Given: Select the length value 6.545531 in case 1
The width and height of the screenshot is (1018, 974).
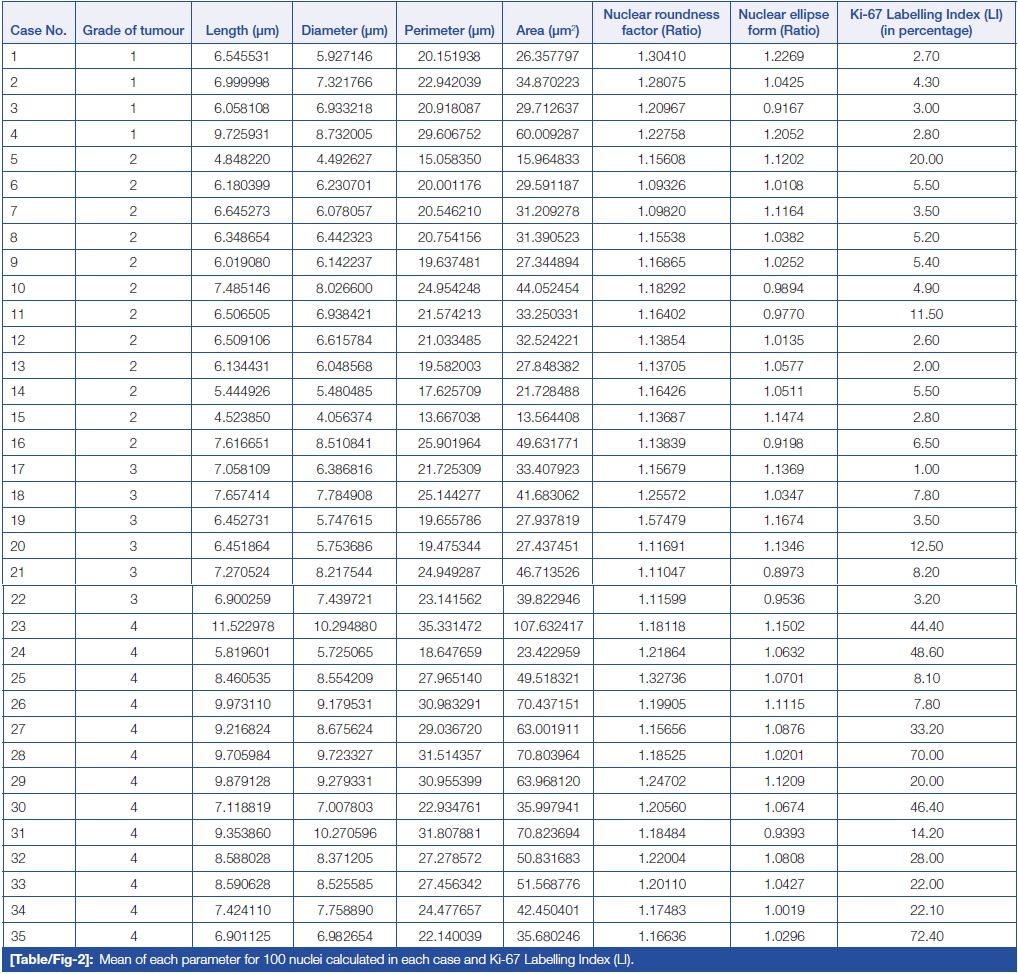Looking at the screenshot, I should pos(241,56).
